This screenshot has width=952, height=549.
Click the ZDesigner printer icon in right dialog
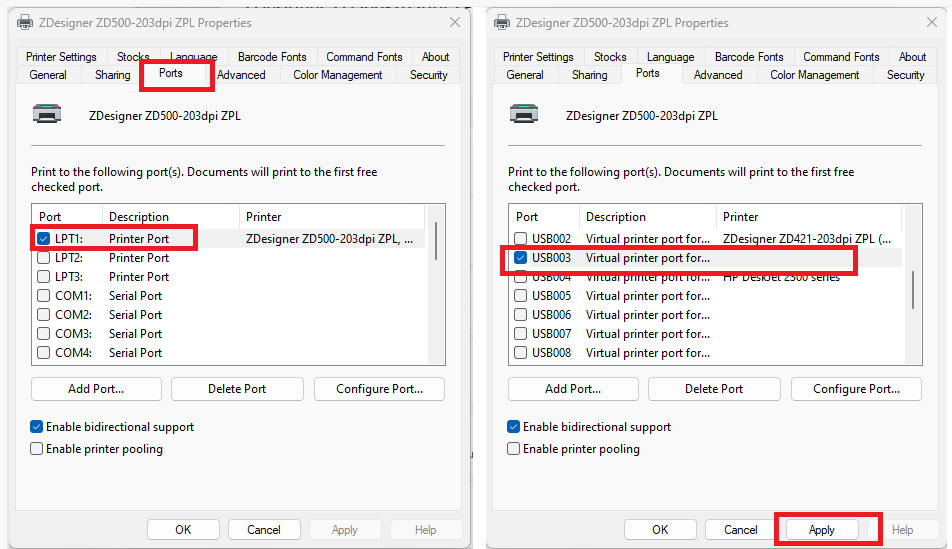click(524, 114)
